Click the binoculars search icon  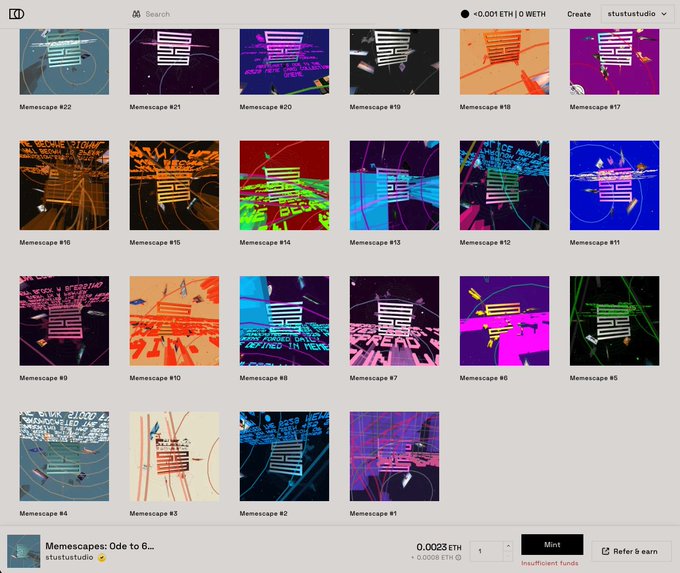tap(136, 14)
